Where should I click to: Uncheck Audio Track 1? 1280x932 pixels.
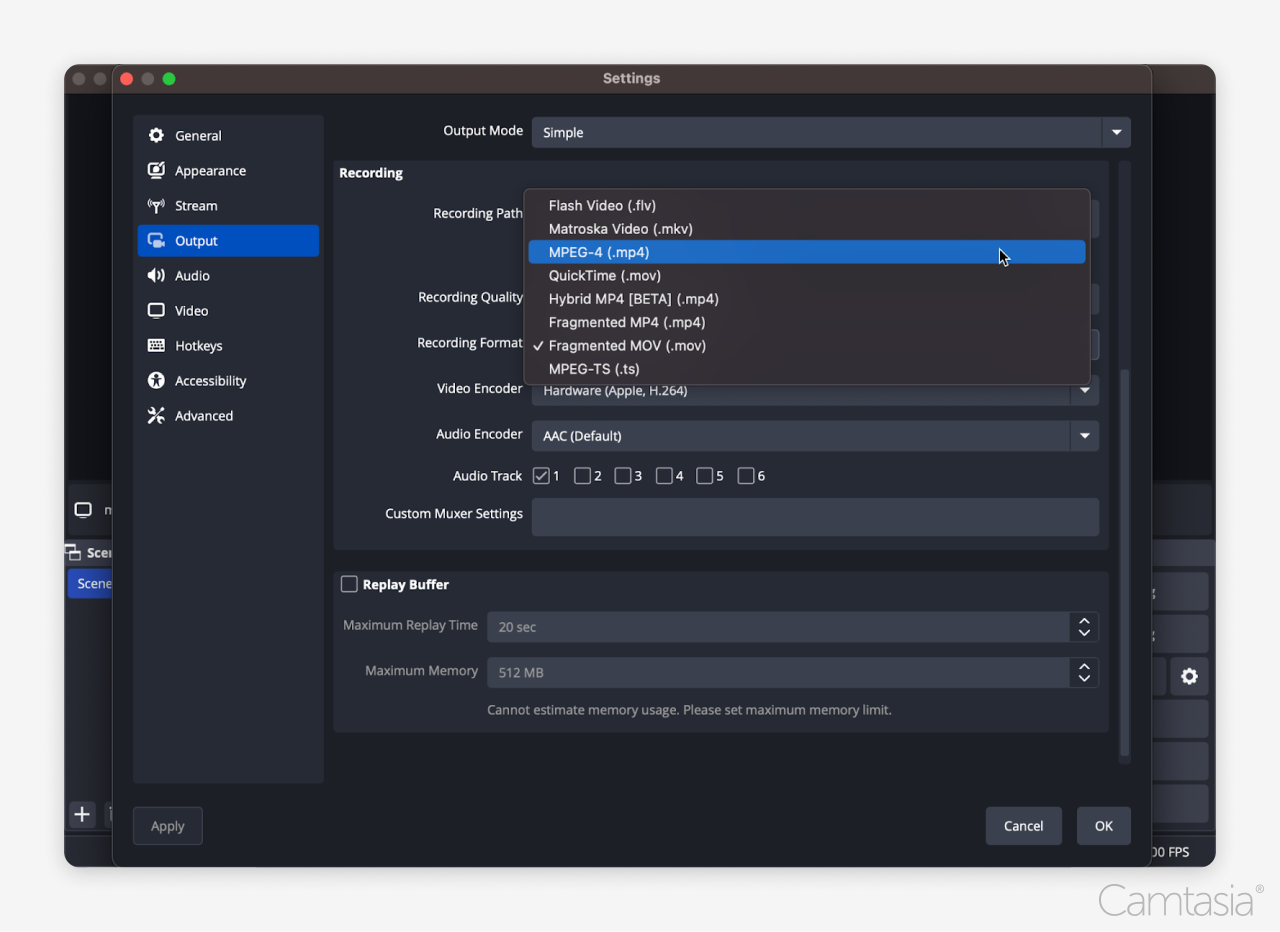point(543,475)
